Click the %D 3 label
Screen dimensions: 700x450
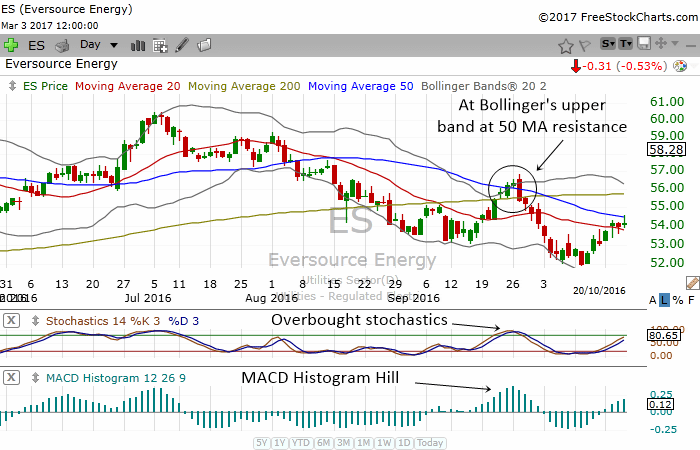click(183, 321)
